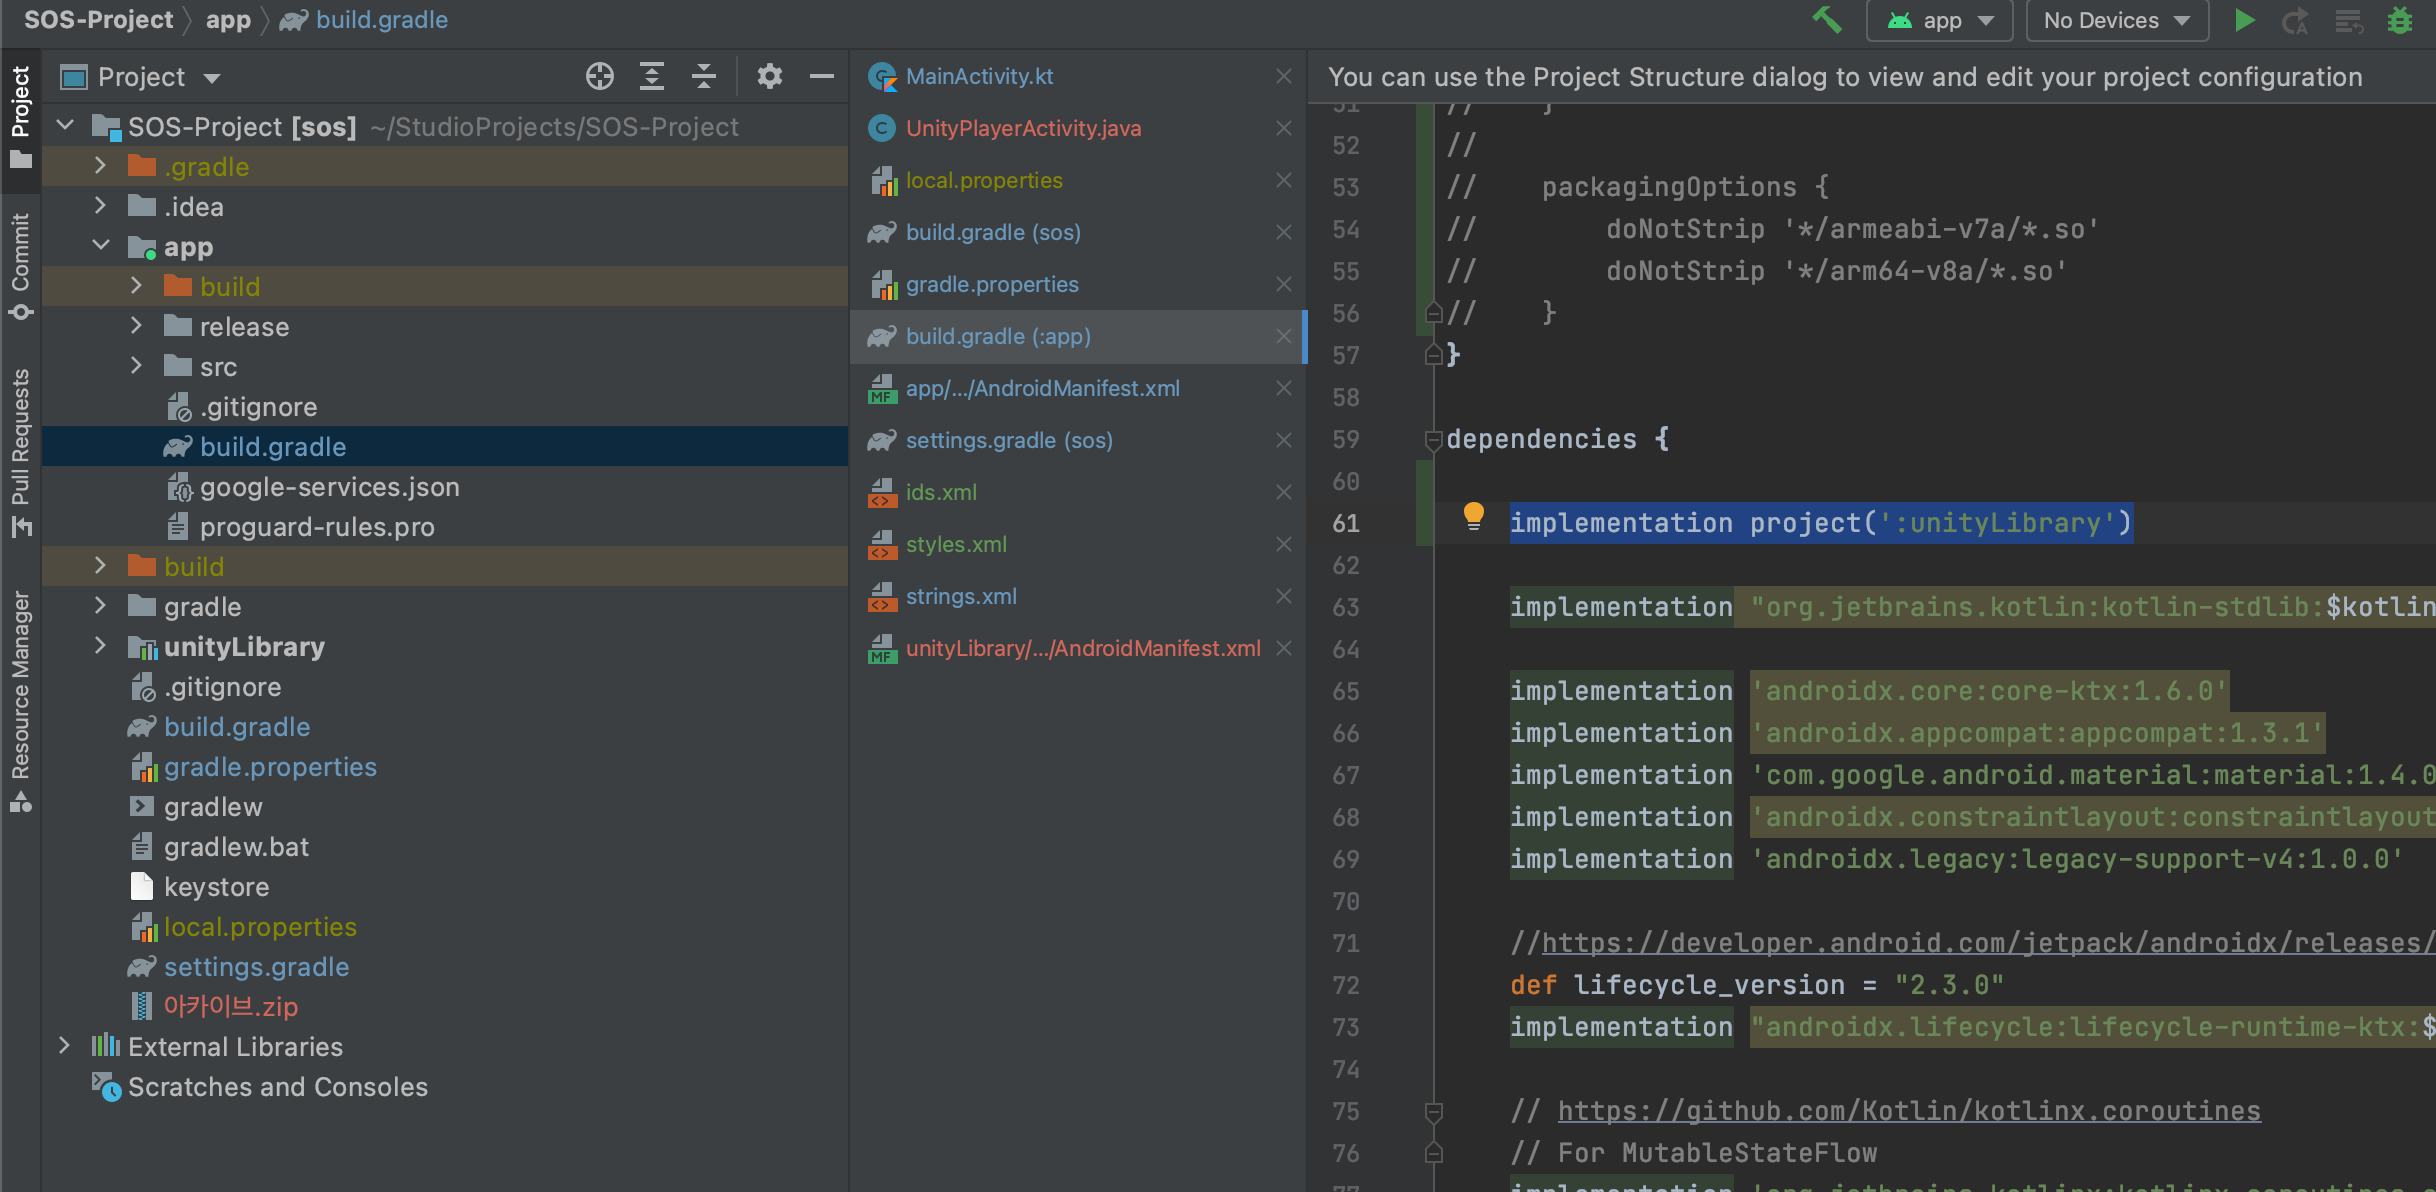Expand the unityLibrary folder

100,646
